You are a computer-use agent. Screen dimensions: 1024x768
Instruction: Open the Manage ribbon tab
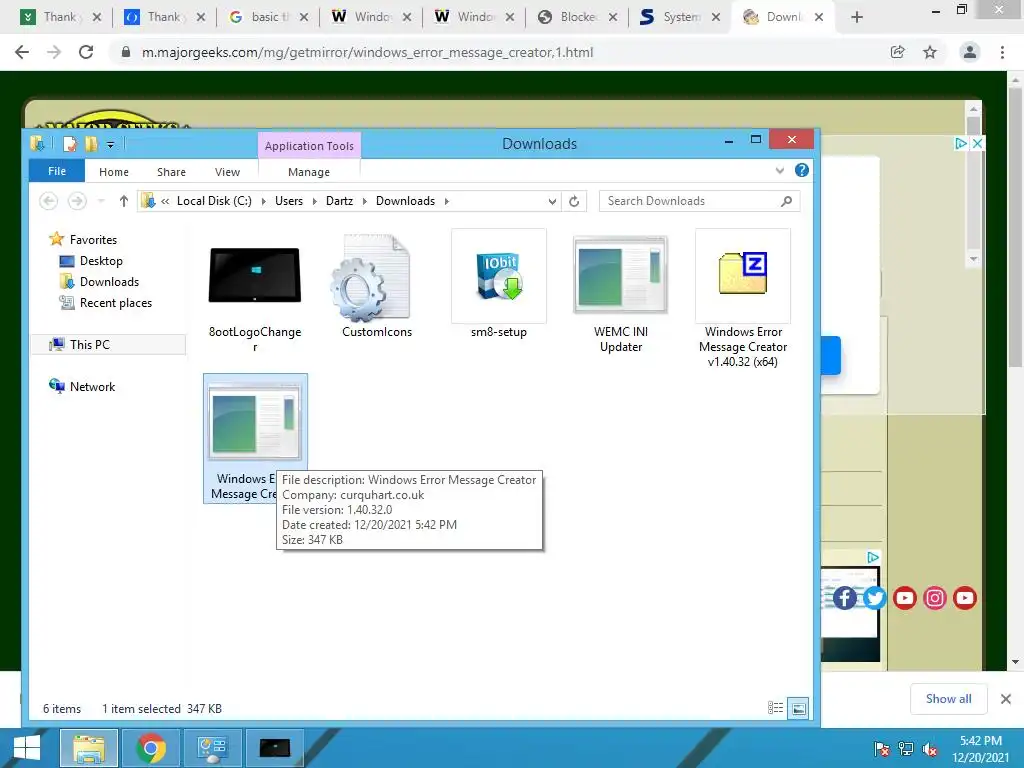(309, 172)
